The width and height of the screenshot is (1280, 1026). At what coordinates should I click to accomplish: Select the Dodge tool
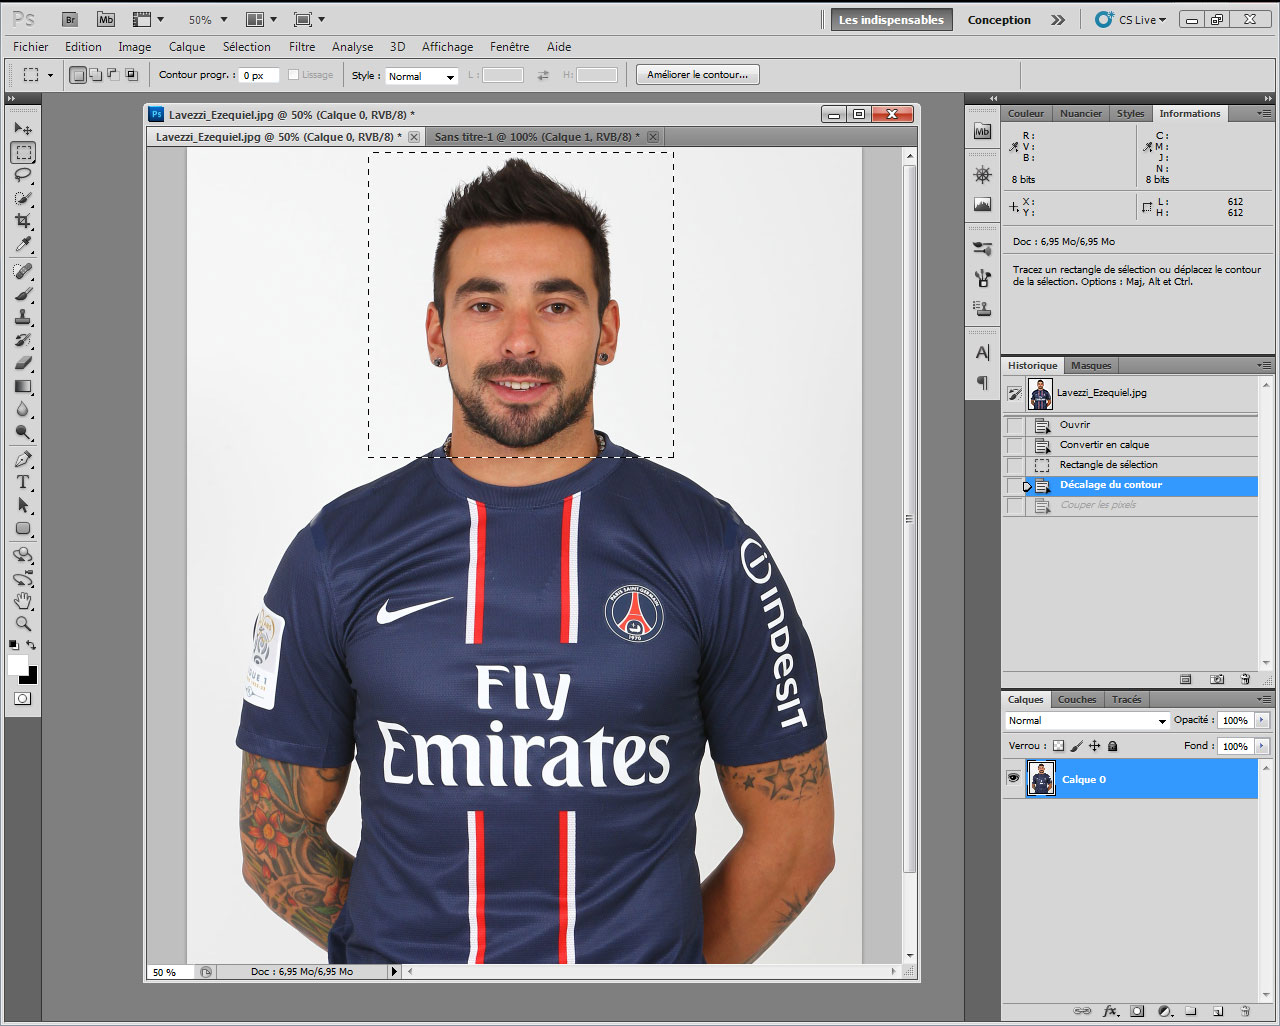[x=23, y=432]
